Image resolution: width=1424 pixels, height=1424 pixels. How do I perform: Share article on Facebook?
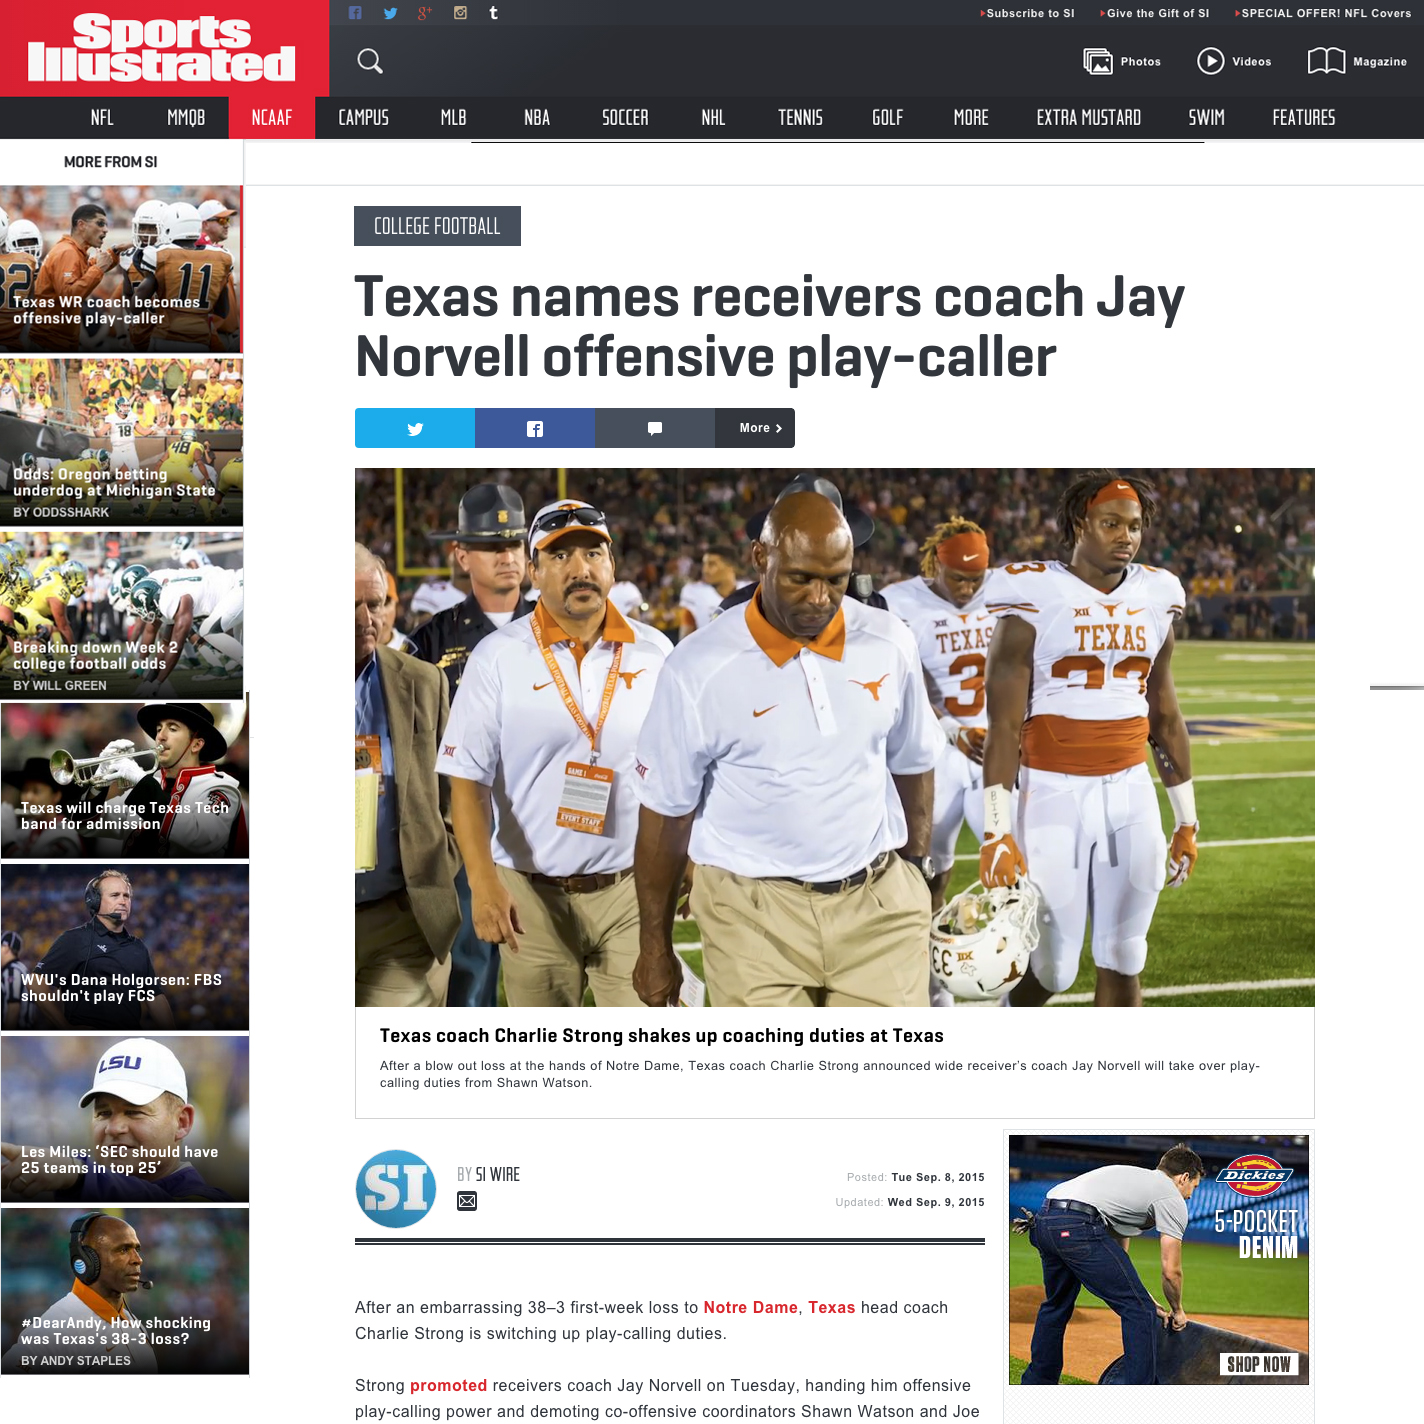535,428
